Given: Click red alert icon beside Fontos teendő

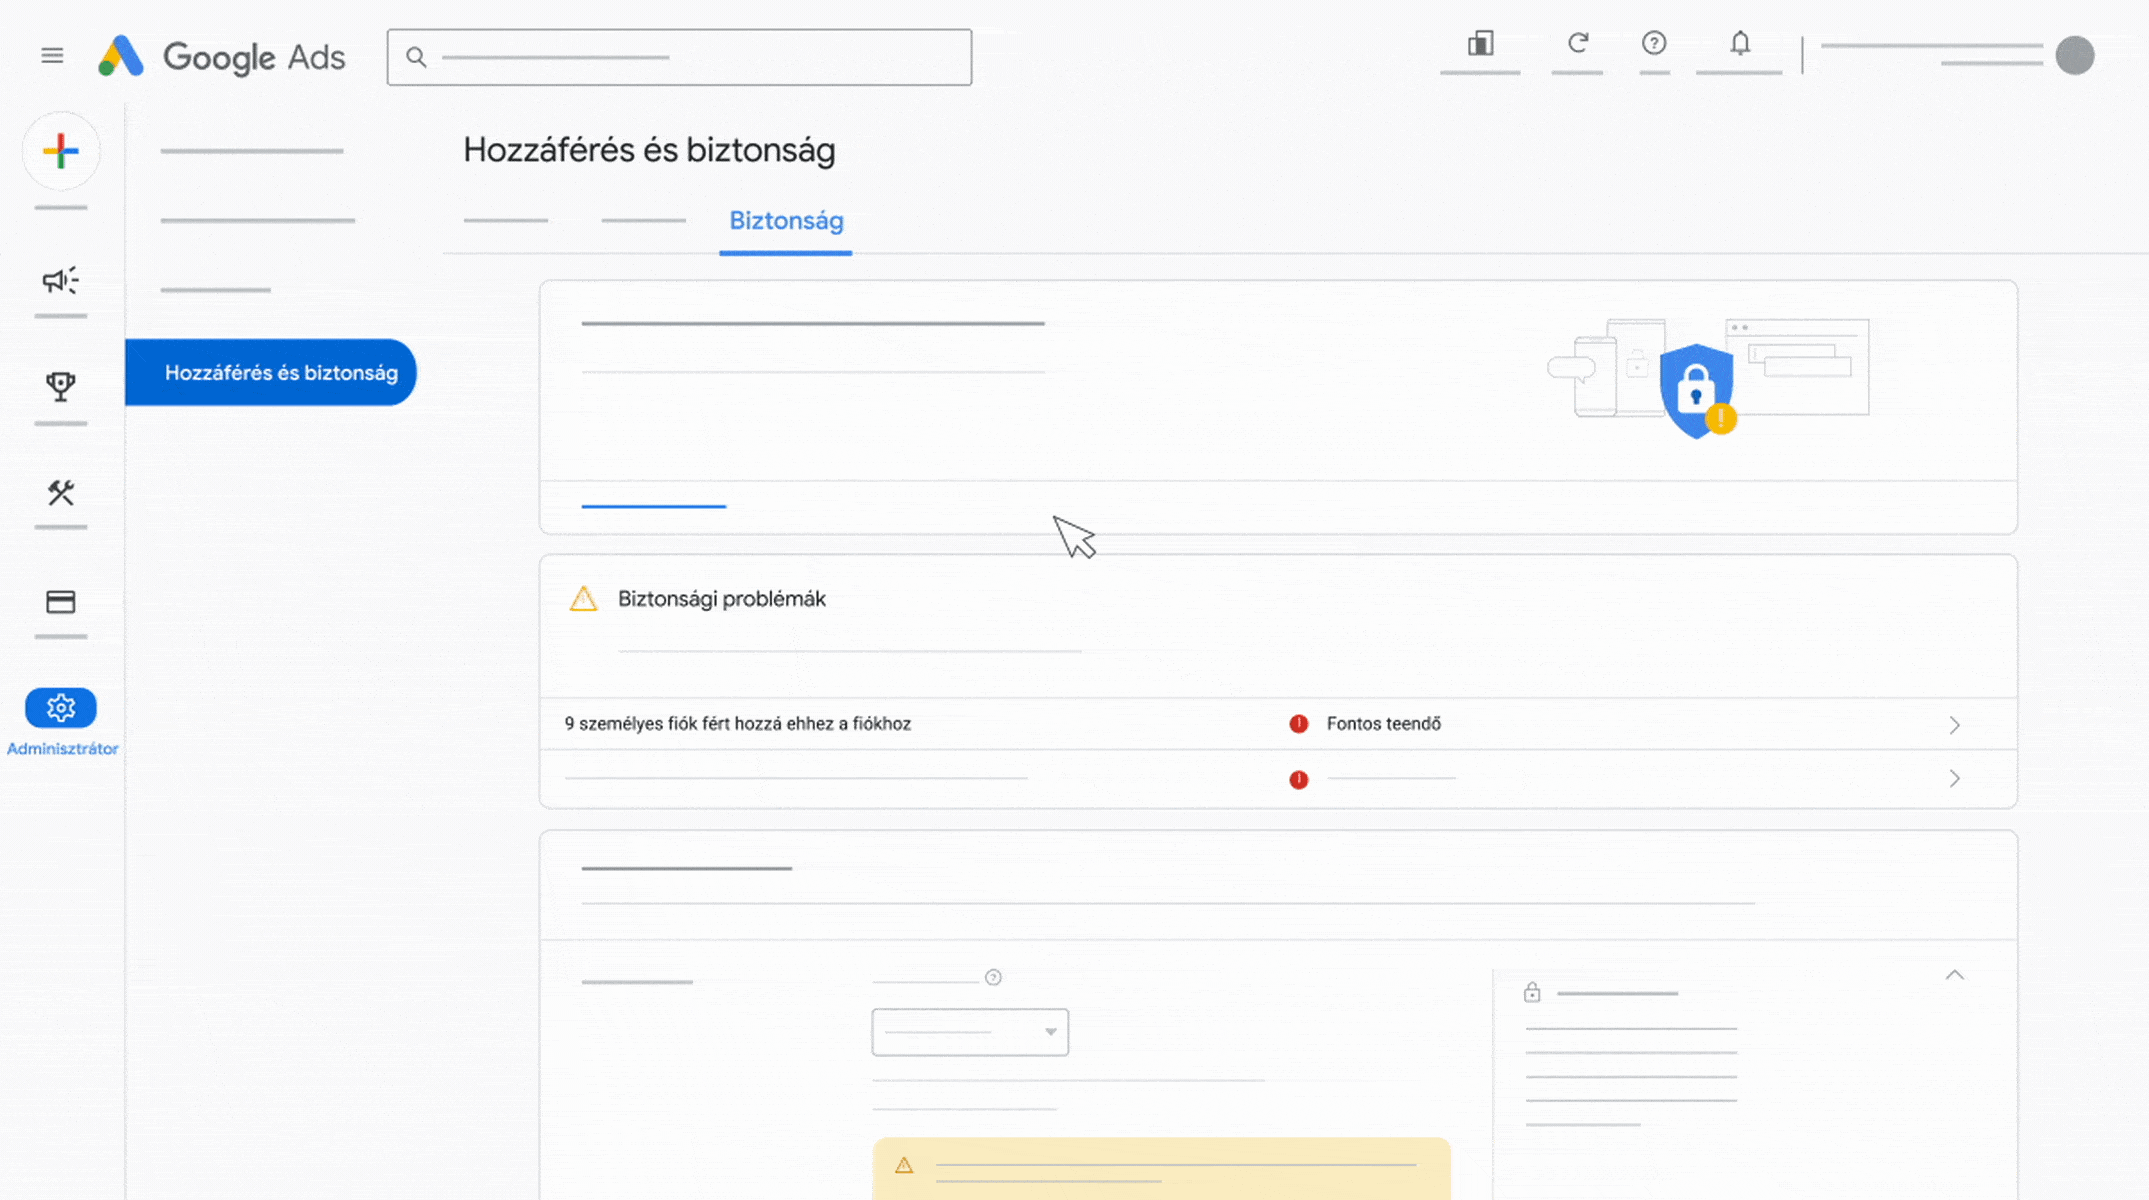Looking at the screenshot, I should [1298, 724].
